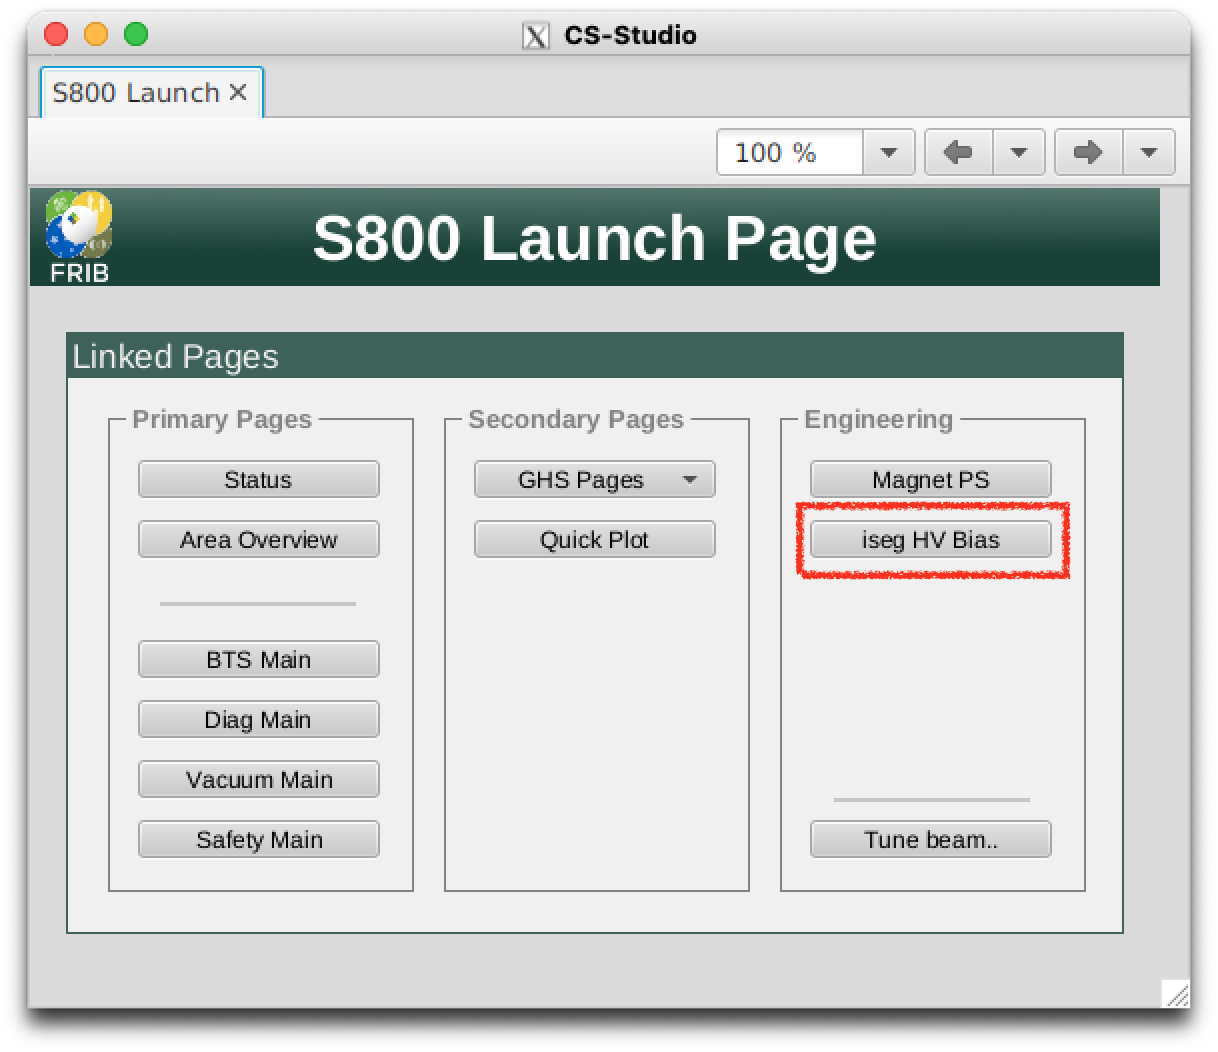The height and width of the screenshot is (1052, 1218).
Task: Click the forward navigation arrow icon
Action: tap(1088, 153)
